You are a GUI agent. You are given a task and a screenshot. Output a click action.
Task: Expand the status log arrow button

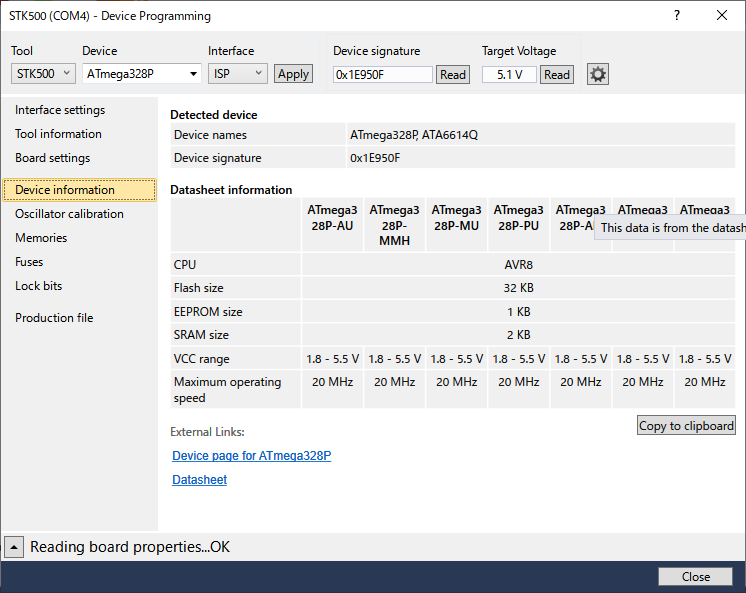(x=14, y=547)
